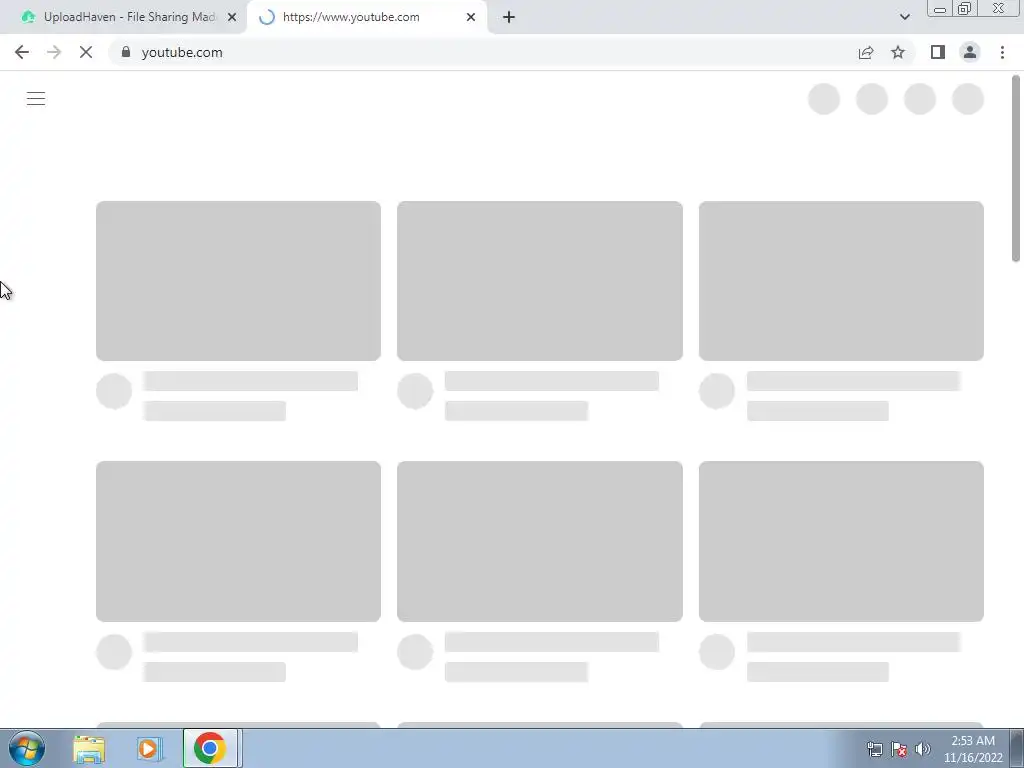The height and width of the screenshot is (768, 1024).
Task: Open the network tray icon
Action: (874, 750)
